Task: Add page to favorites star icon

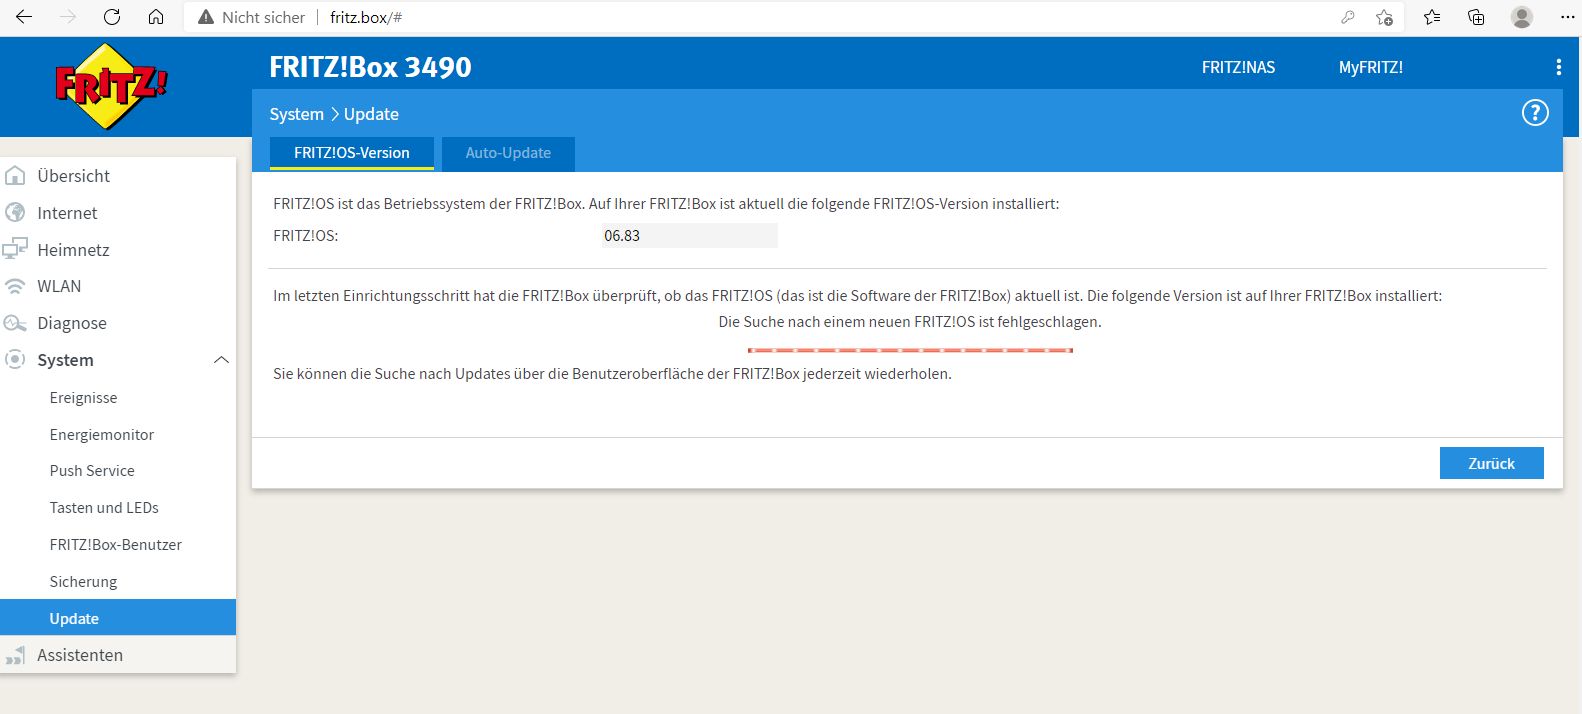Action: coord(1384,17)
